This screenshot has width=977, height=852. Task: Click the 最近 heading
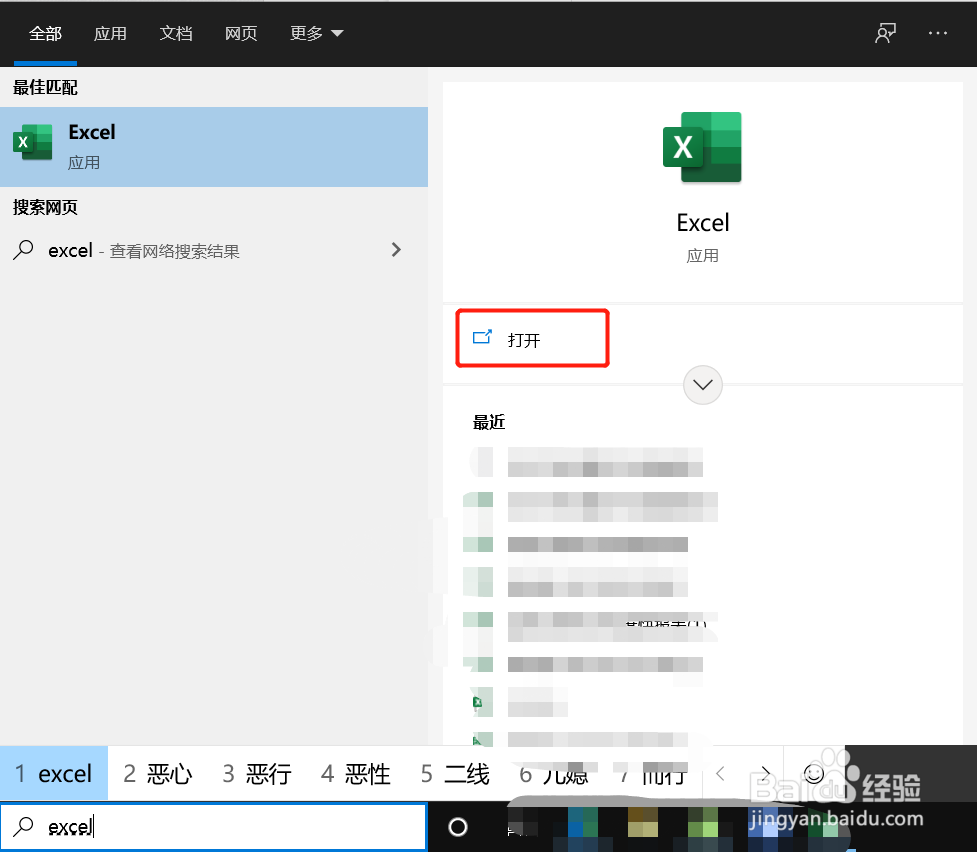point(488,422)
